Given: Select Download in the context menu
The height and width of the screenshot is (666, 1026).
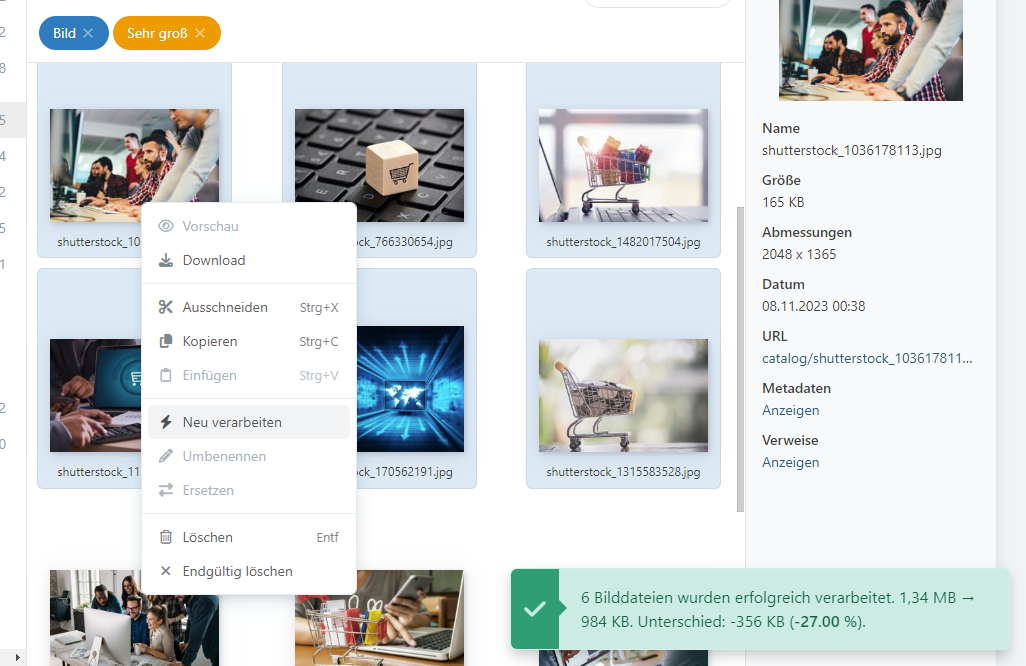Looking at the screenshot, I should [214, 261].
